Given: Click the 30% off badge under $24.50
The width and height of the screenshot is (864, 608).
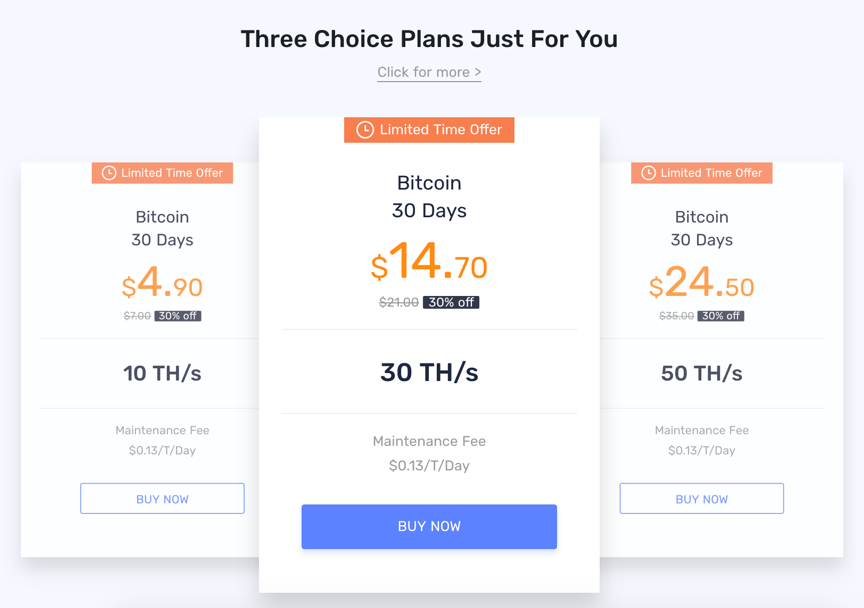Looking at the screenshot, I should click(720, 316).
